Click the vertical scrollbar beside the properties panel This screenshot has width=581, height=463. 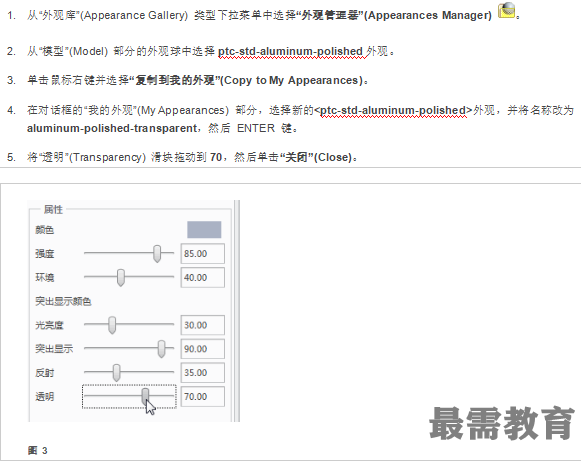237,311
